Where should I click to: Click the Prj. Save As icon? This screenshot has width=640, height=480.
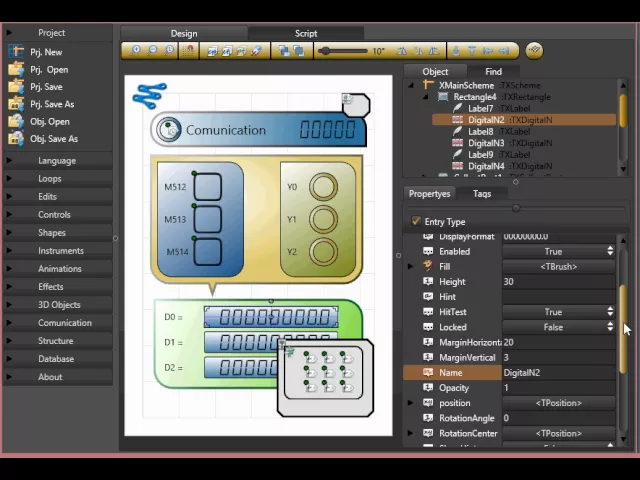click(x=16, y=104)
